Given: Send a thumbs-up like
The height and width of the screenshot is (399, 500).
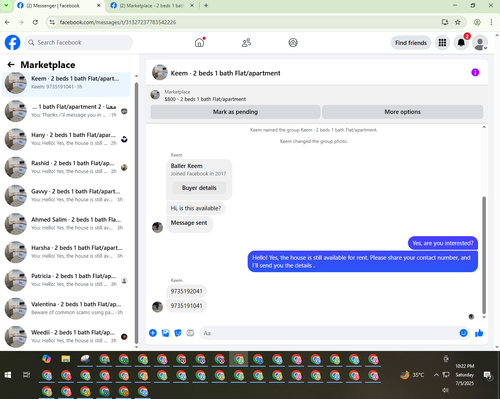Looking at the screenshot, I should [479, 333].
